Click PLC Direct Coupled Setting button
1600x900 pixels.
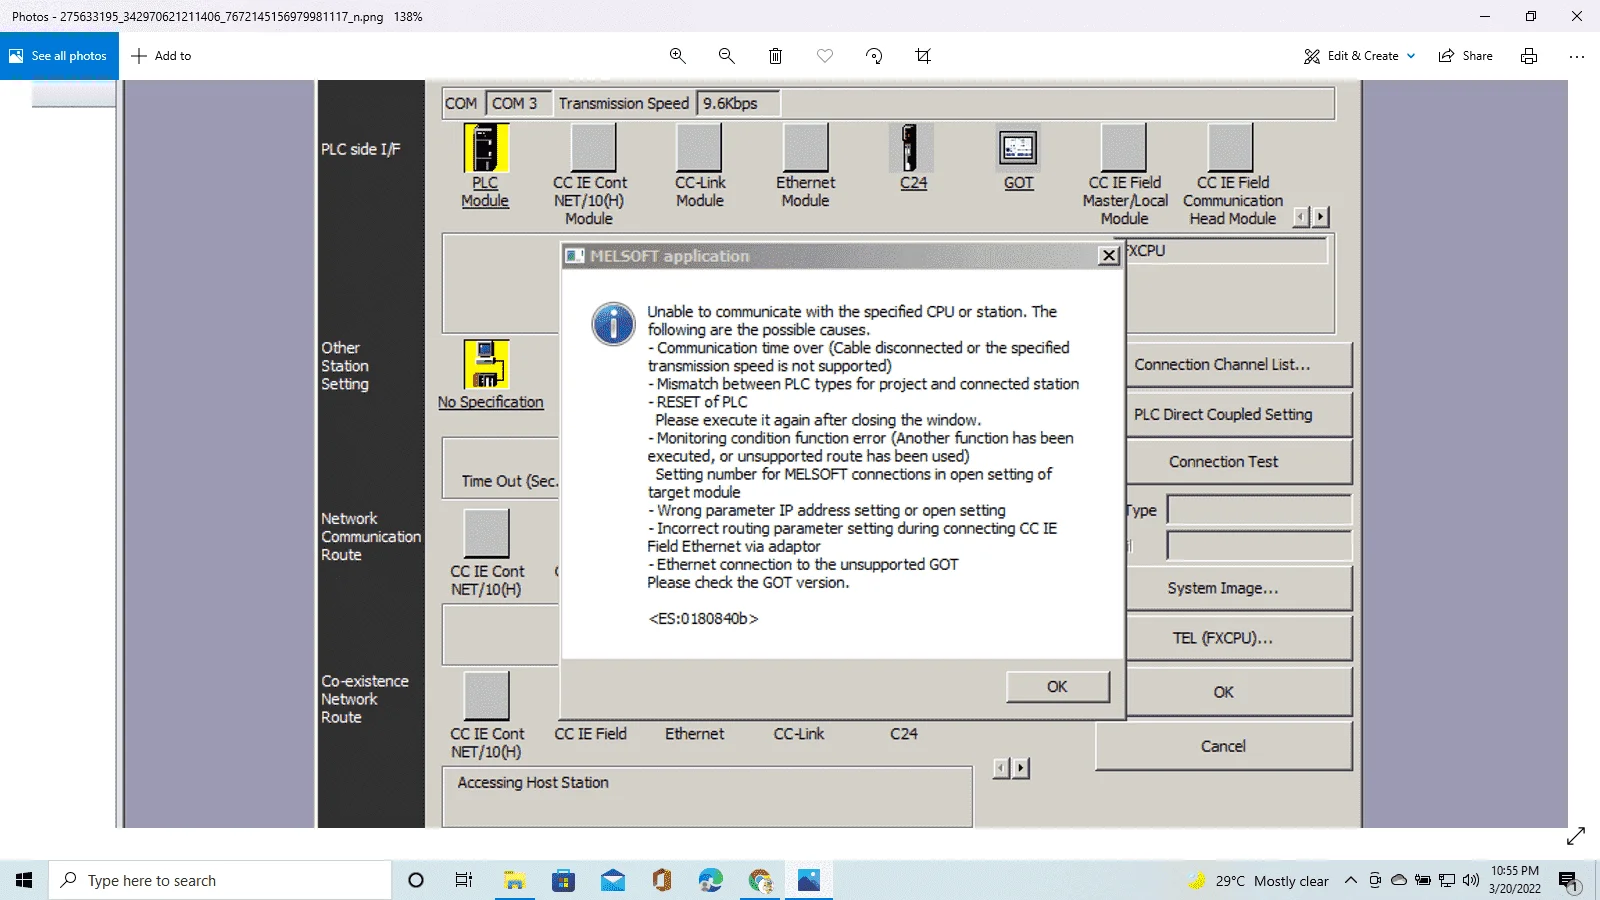click(1239, 414)
